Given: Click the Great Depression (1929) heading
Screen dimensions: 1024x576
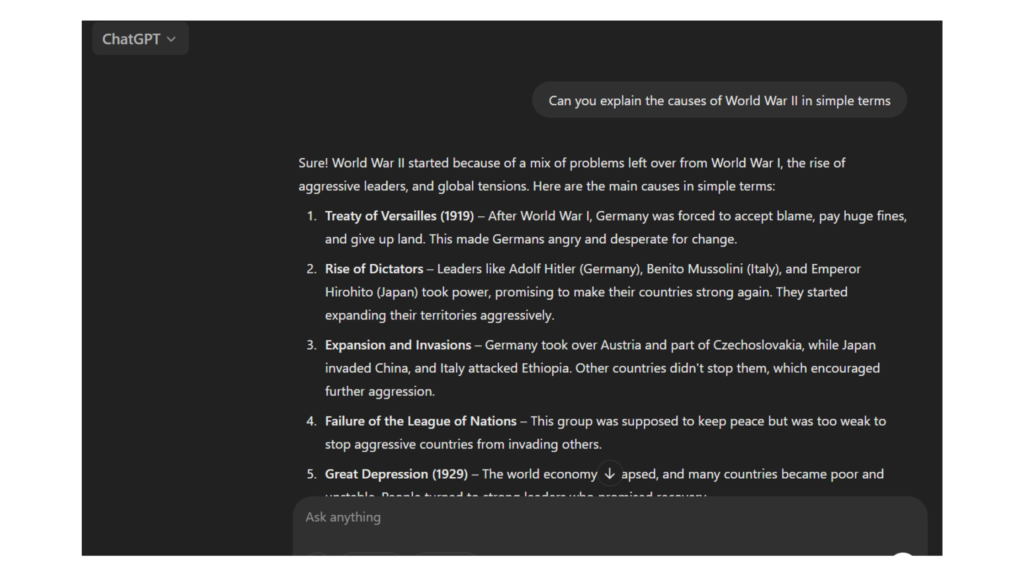Looking at the screenshot, I should point(396,474).
